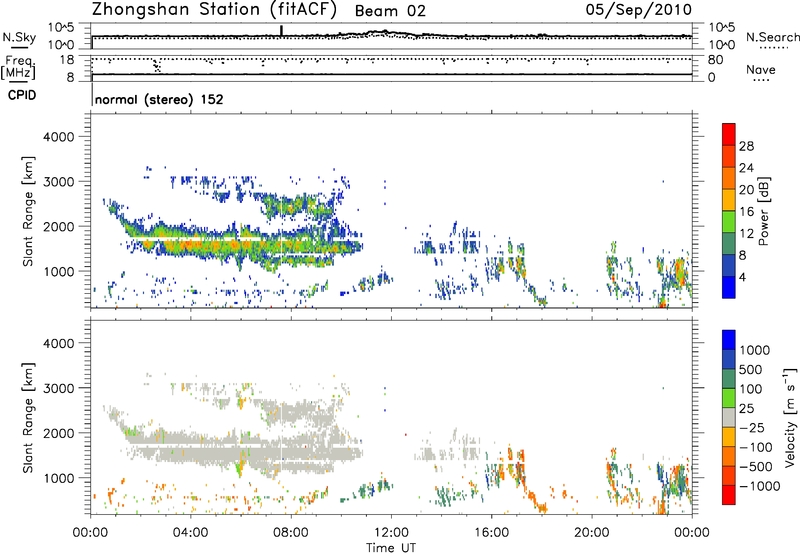Click the "04:00" time axis label
The image size is (800, 554).
[190, 533]
